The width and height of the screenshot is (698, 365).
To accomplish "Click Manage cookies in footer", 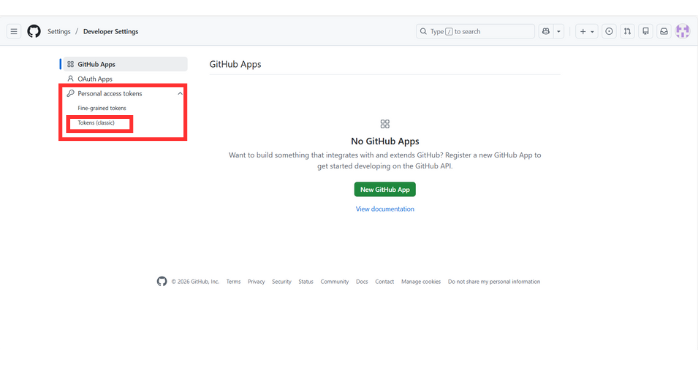I will pos(421,282).
